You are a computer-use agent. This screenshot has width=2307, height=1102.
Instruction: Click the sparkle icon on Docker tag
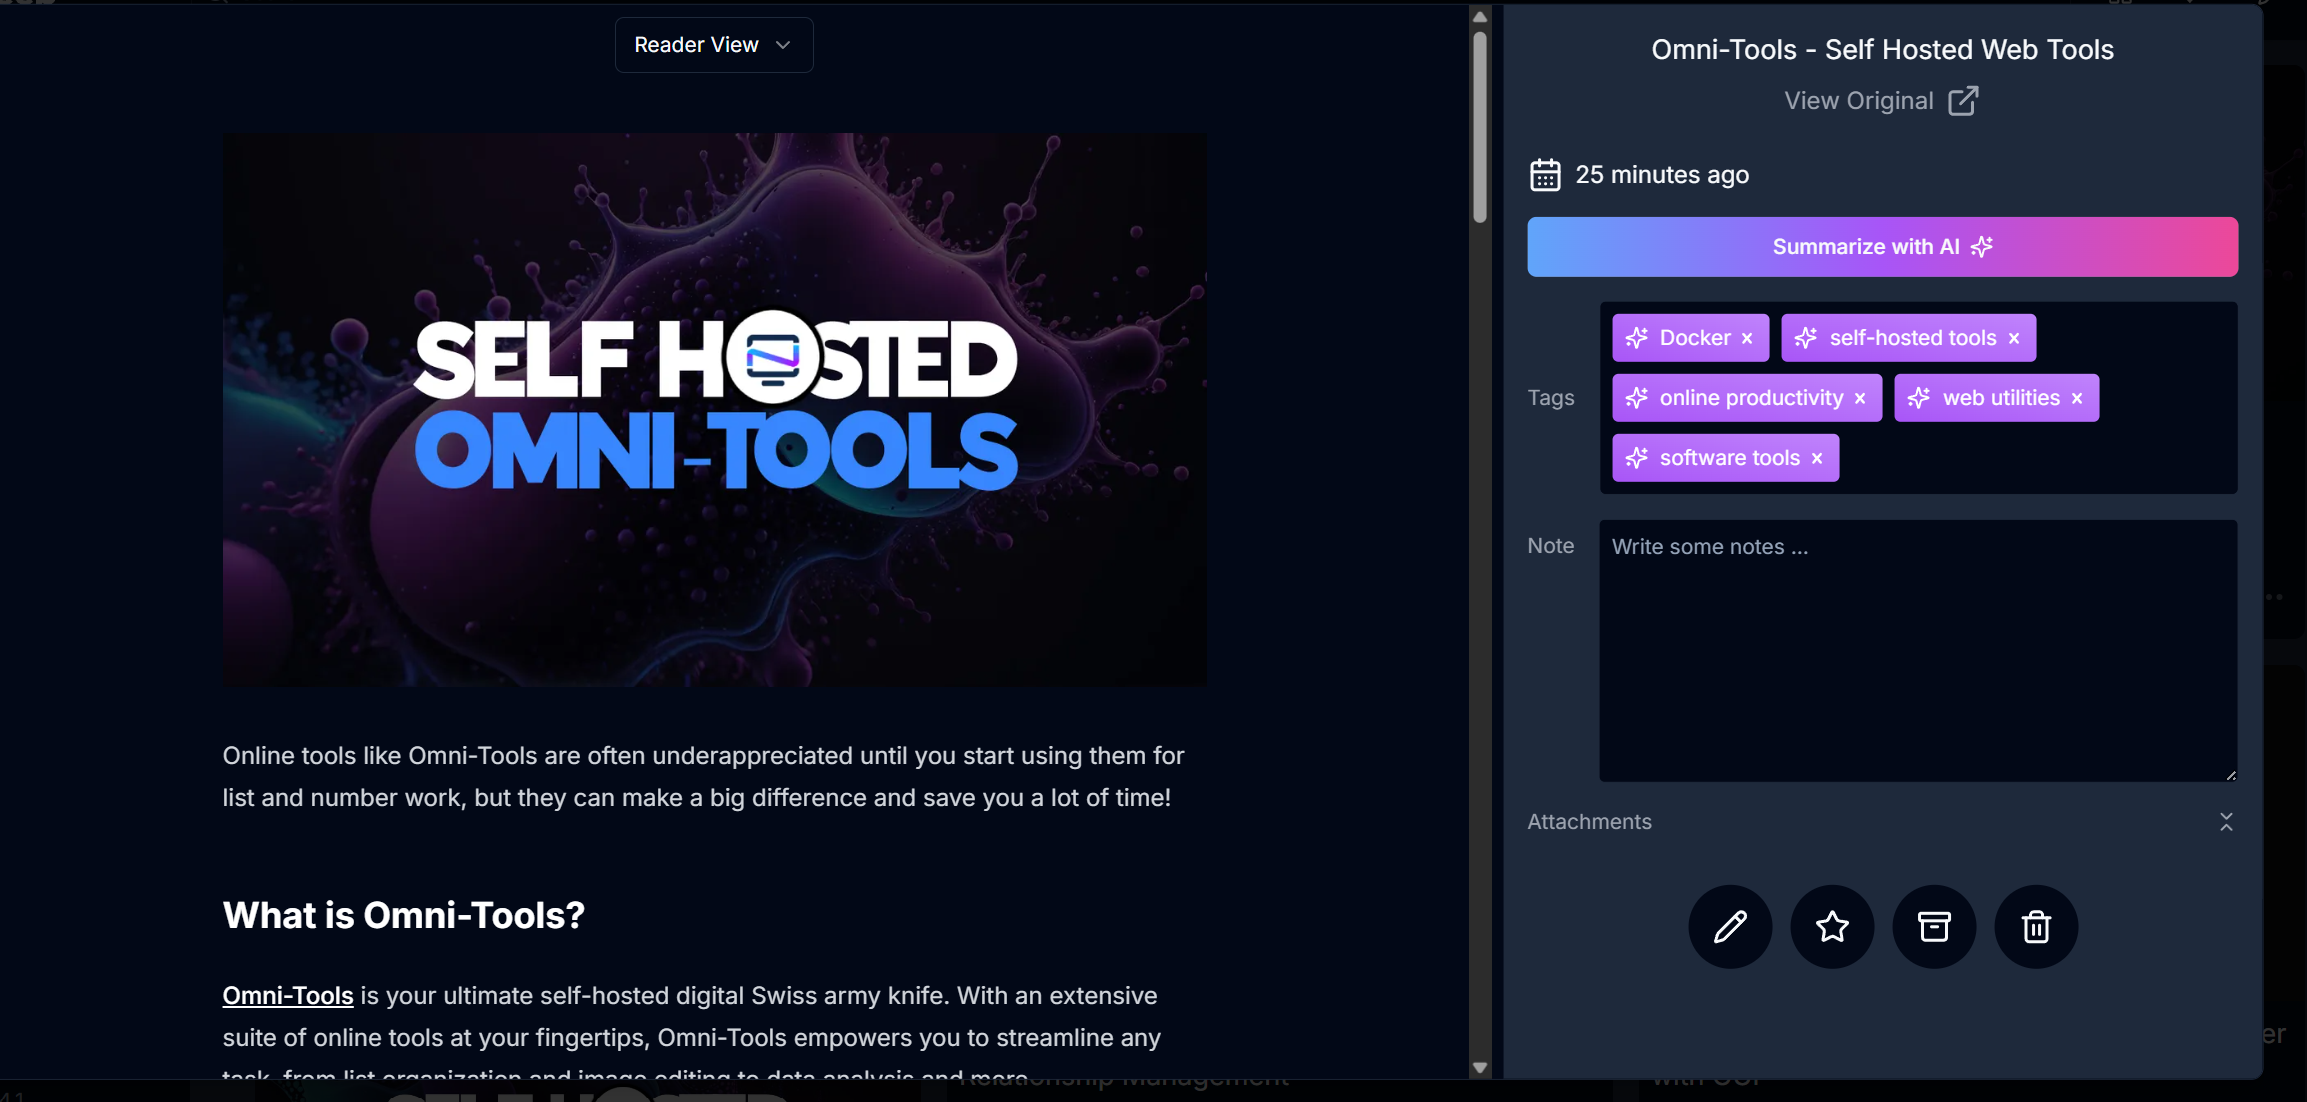tap(1637, 338)
